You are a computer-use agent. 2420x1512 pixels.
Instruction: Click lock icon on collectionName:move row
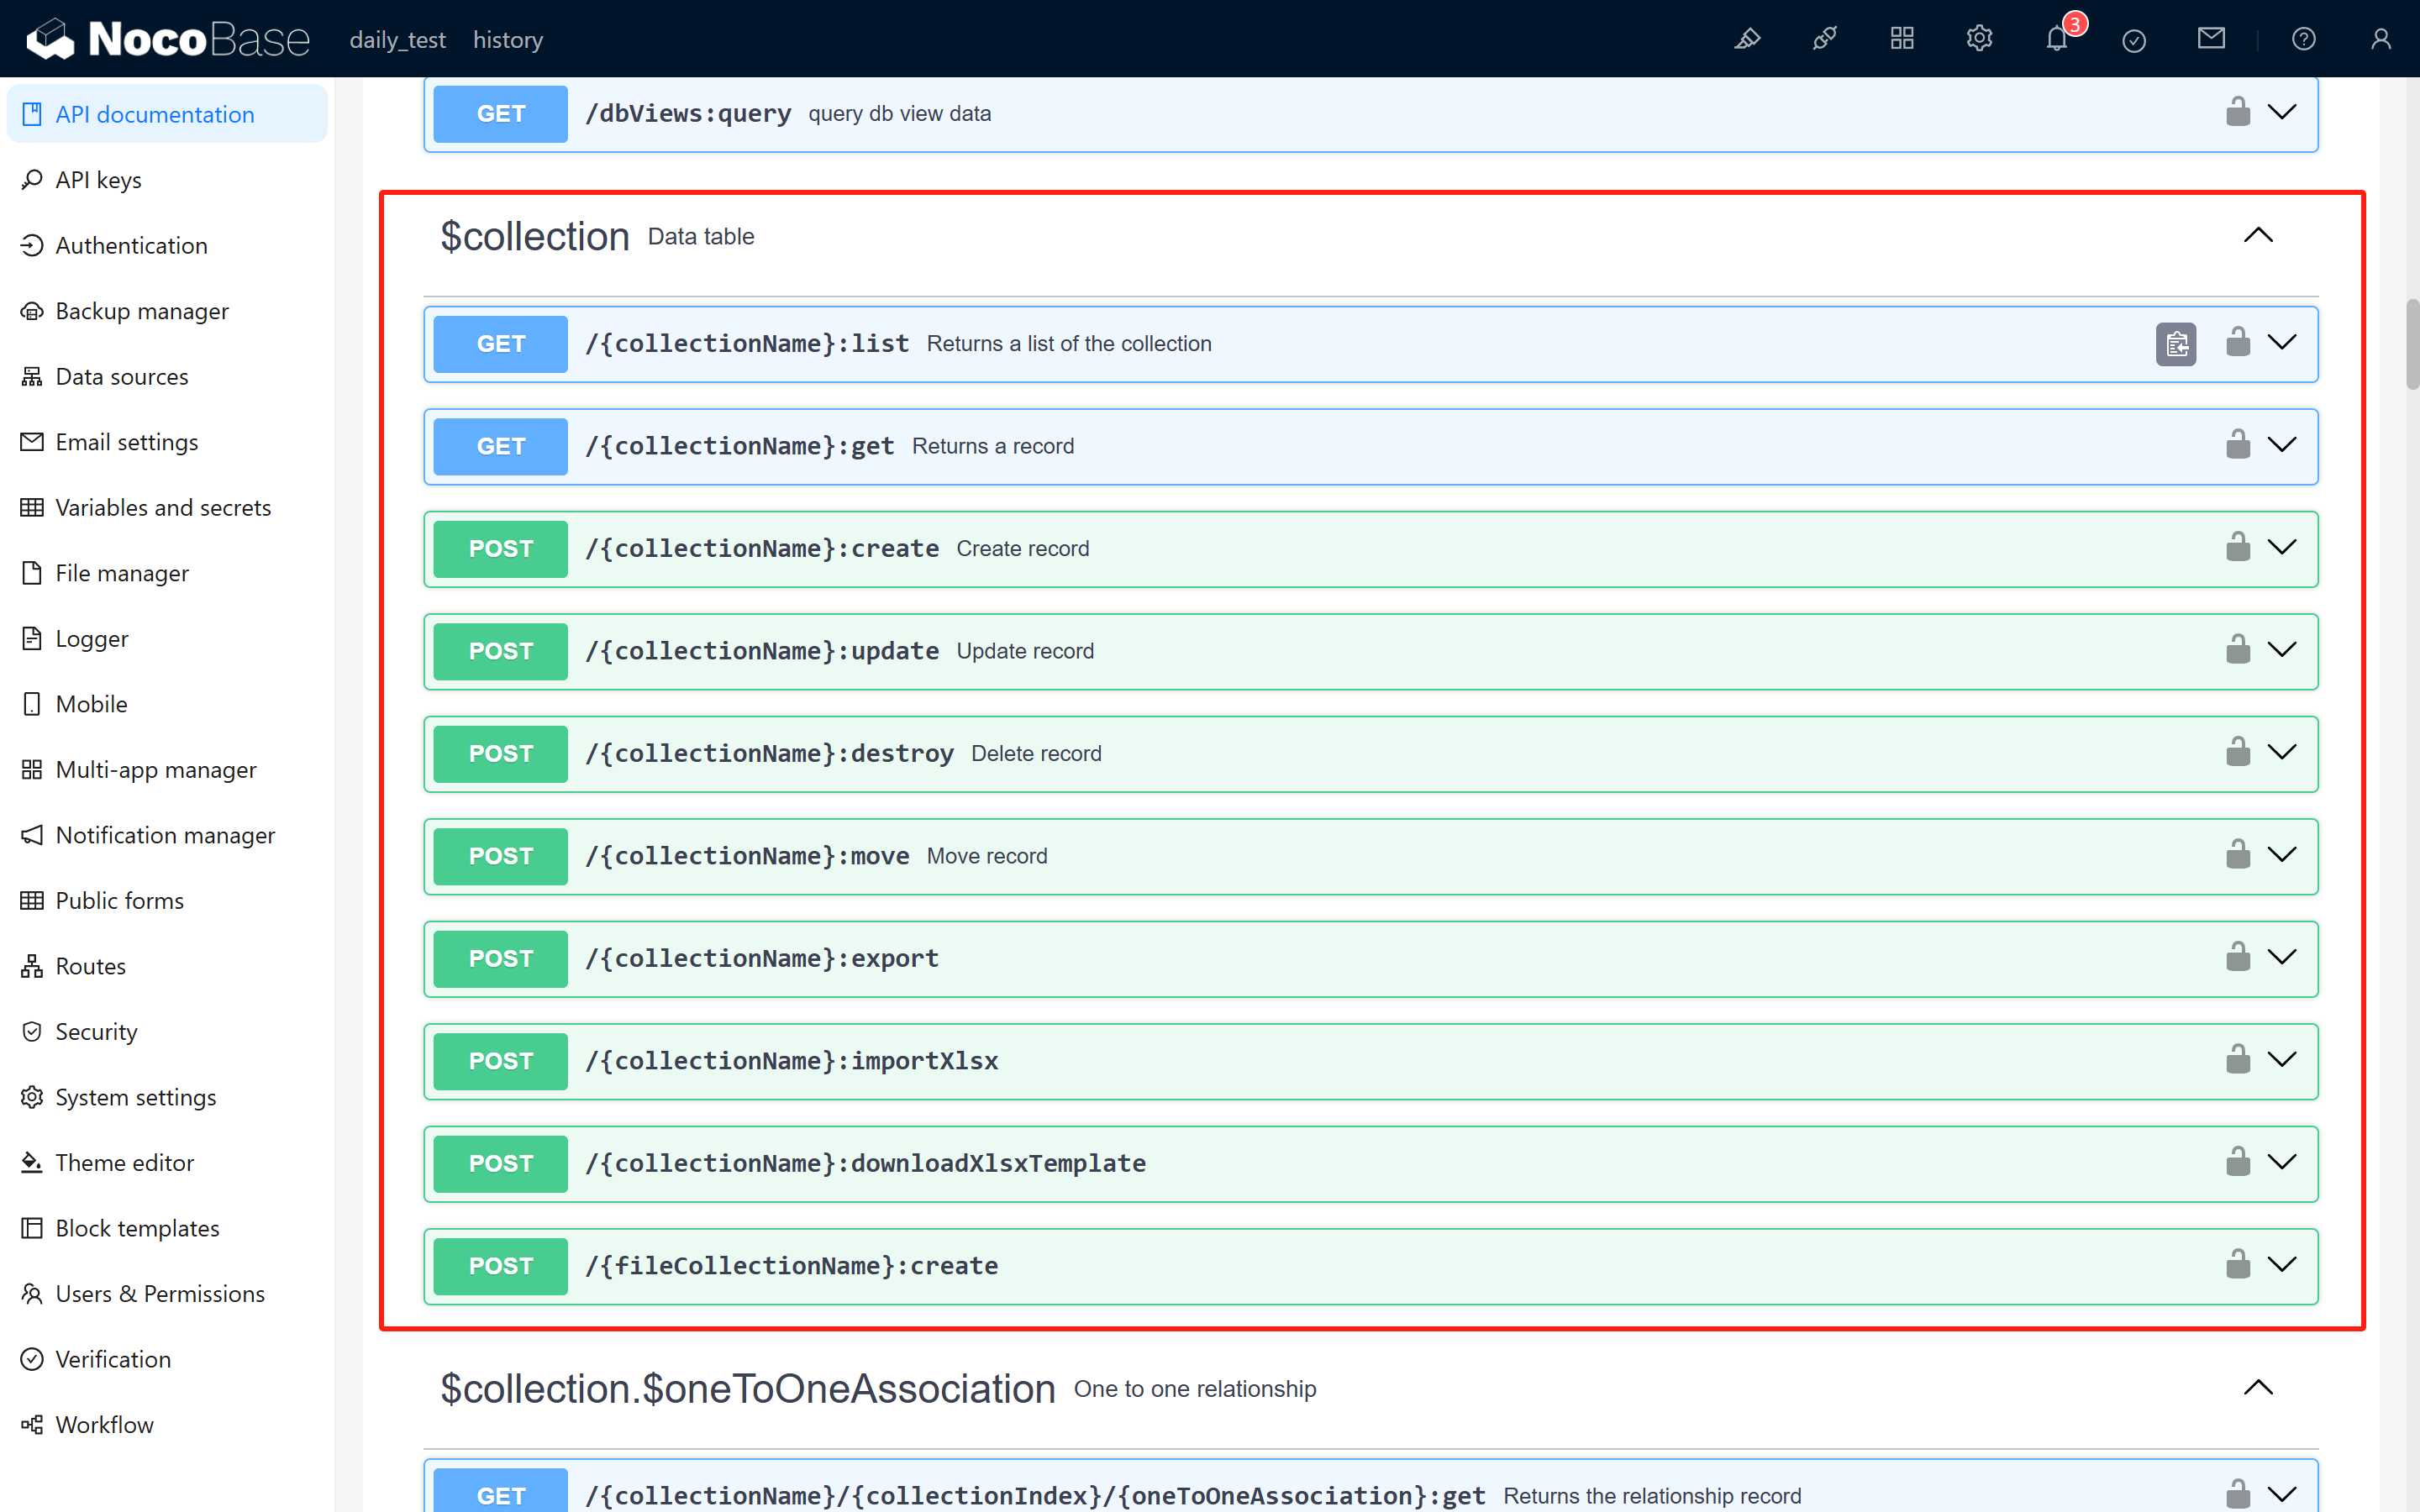[x=2238, y=854]
